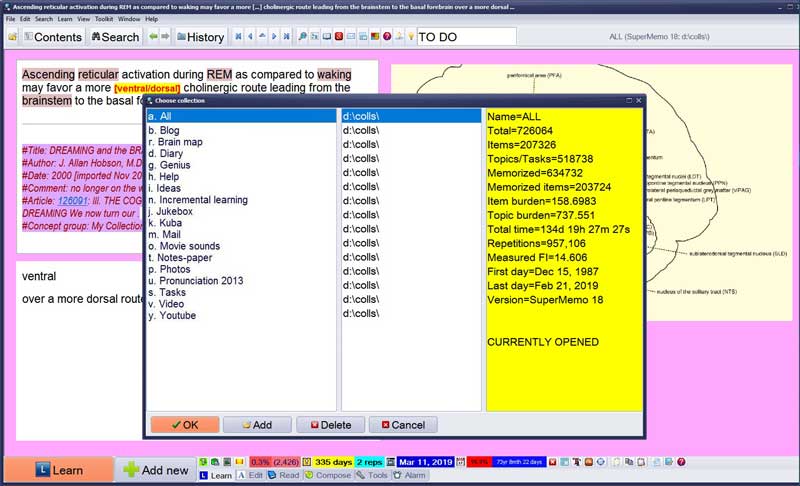Select the Brain map collection

pos(180,142)
